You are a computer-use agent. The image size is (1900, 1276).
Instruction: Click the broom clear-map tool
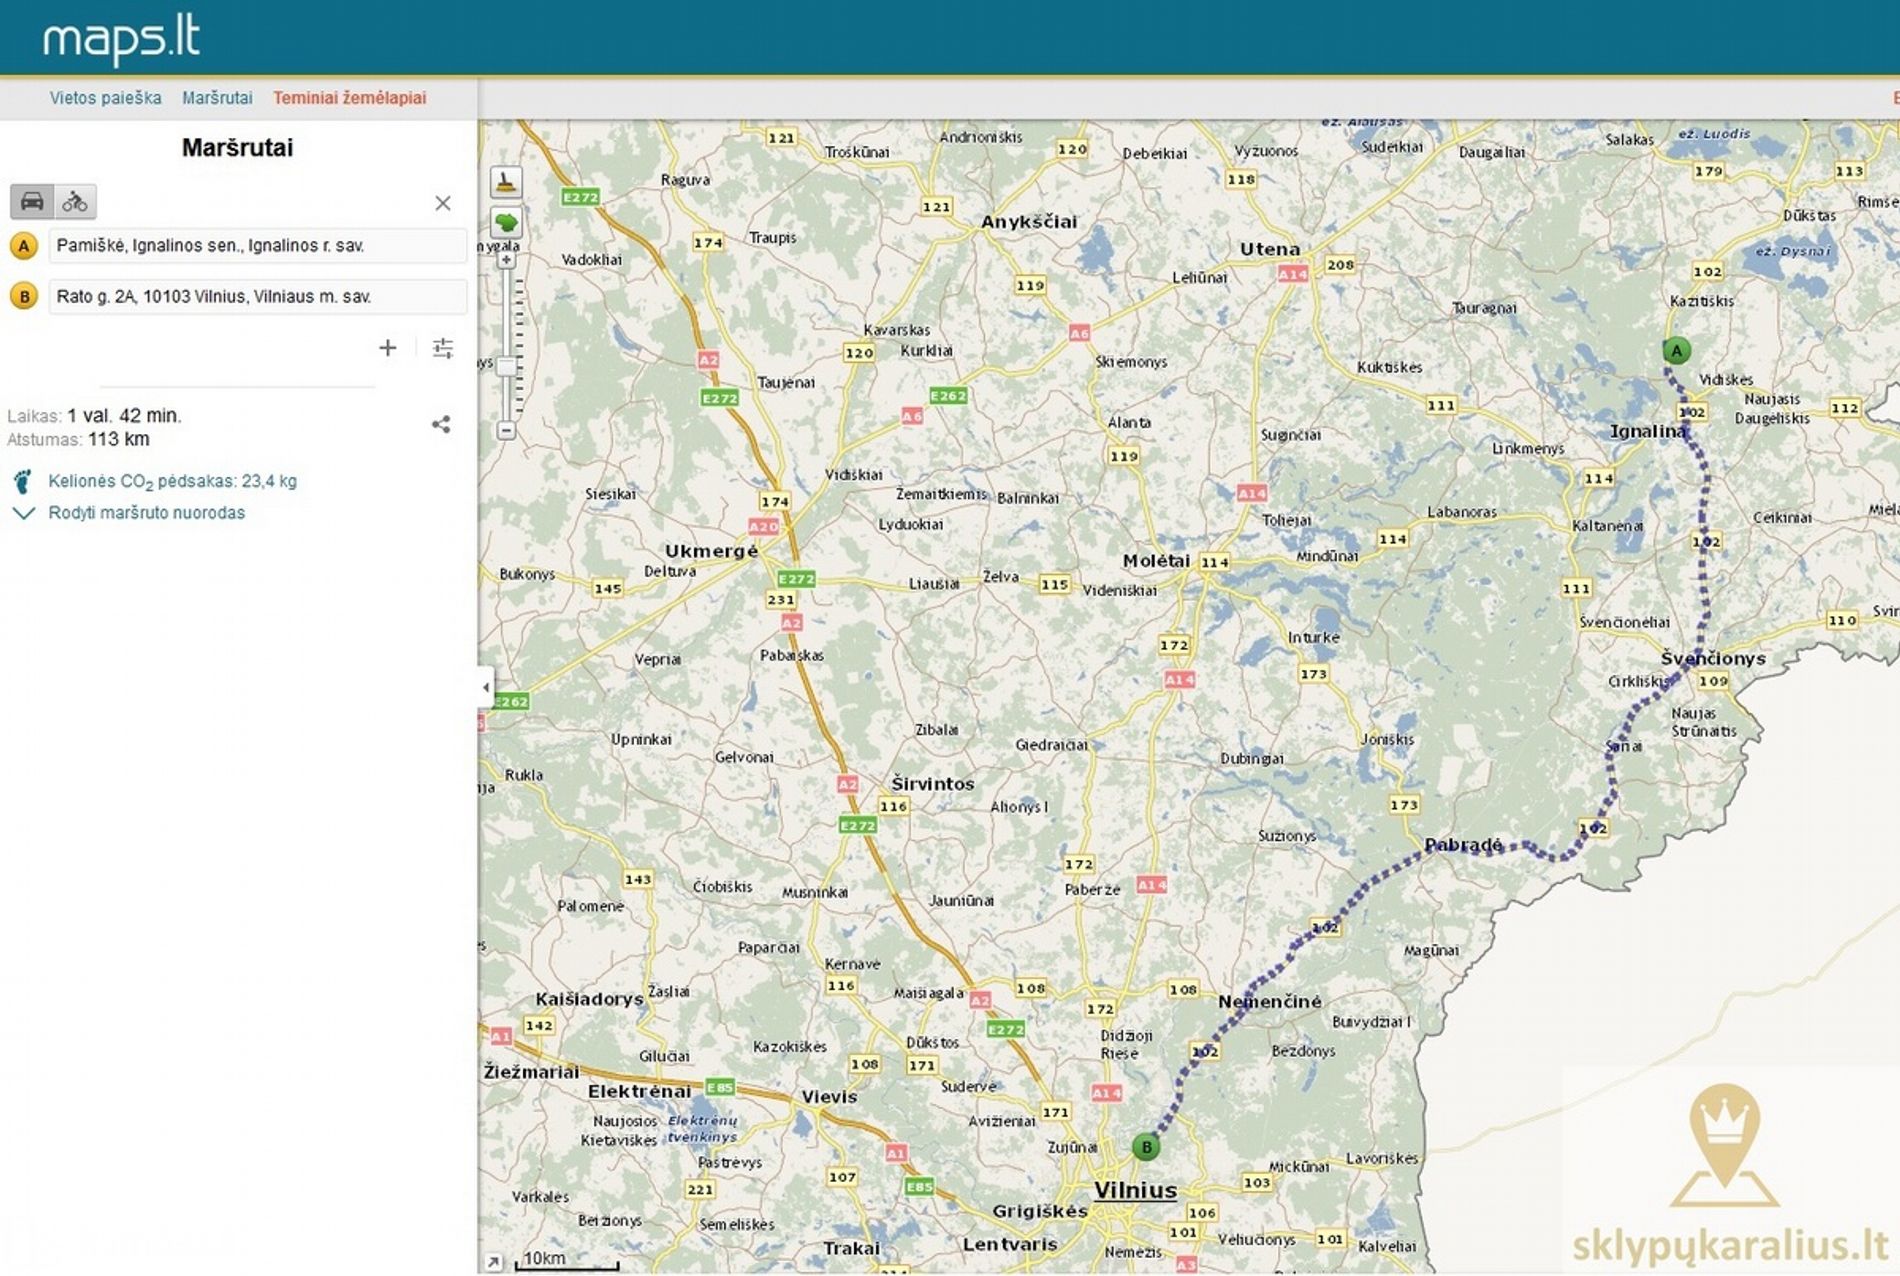(506, 182)
